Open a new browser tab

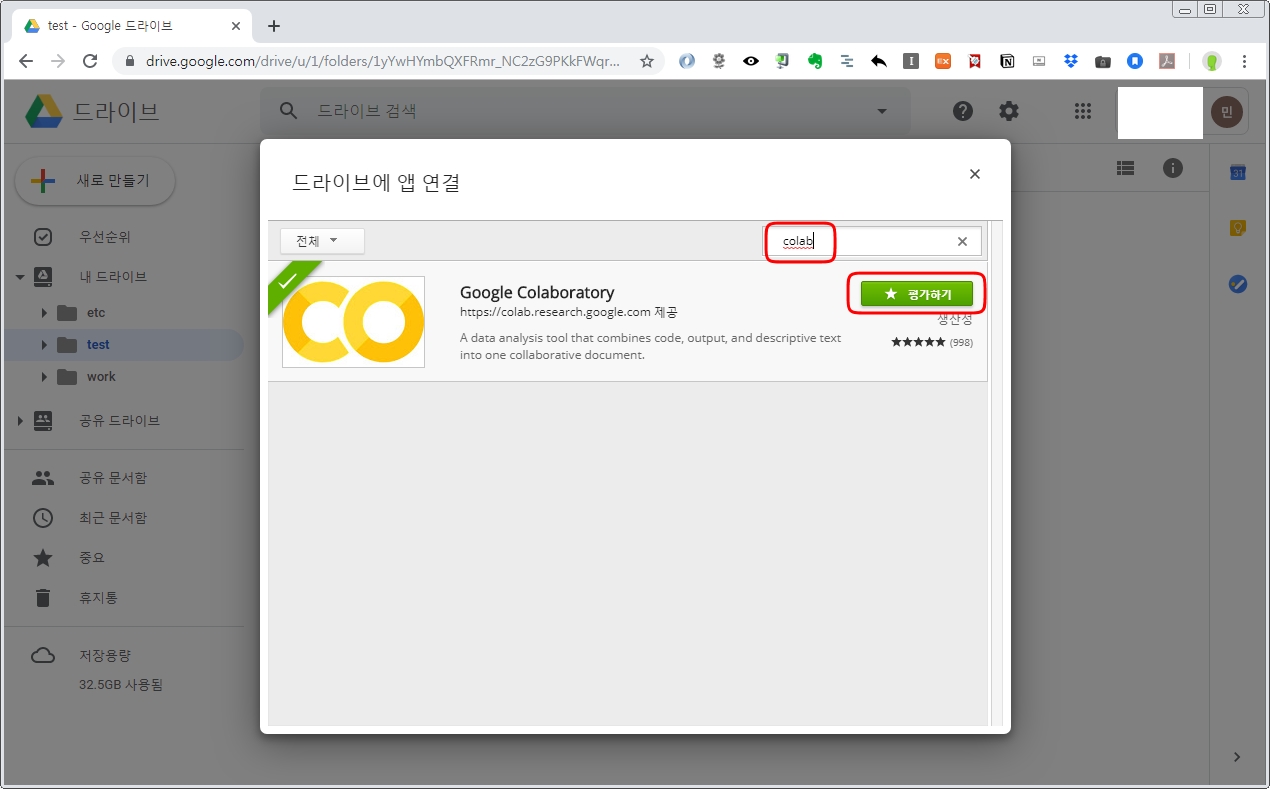(x=274, y=26)
